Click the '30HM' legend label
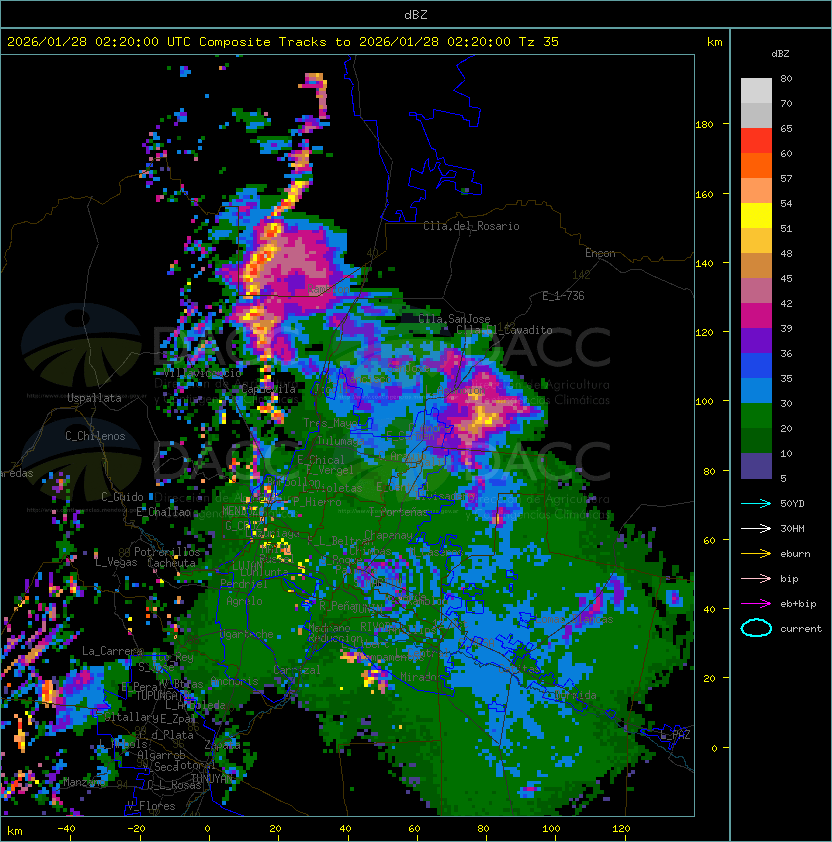This screenshot has height=842, width=832. (x=792, y=528)
